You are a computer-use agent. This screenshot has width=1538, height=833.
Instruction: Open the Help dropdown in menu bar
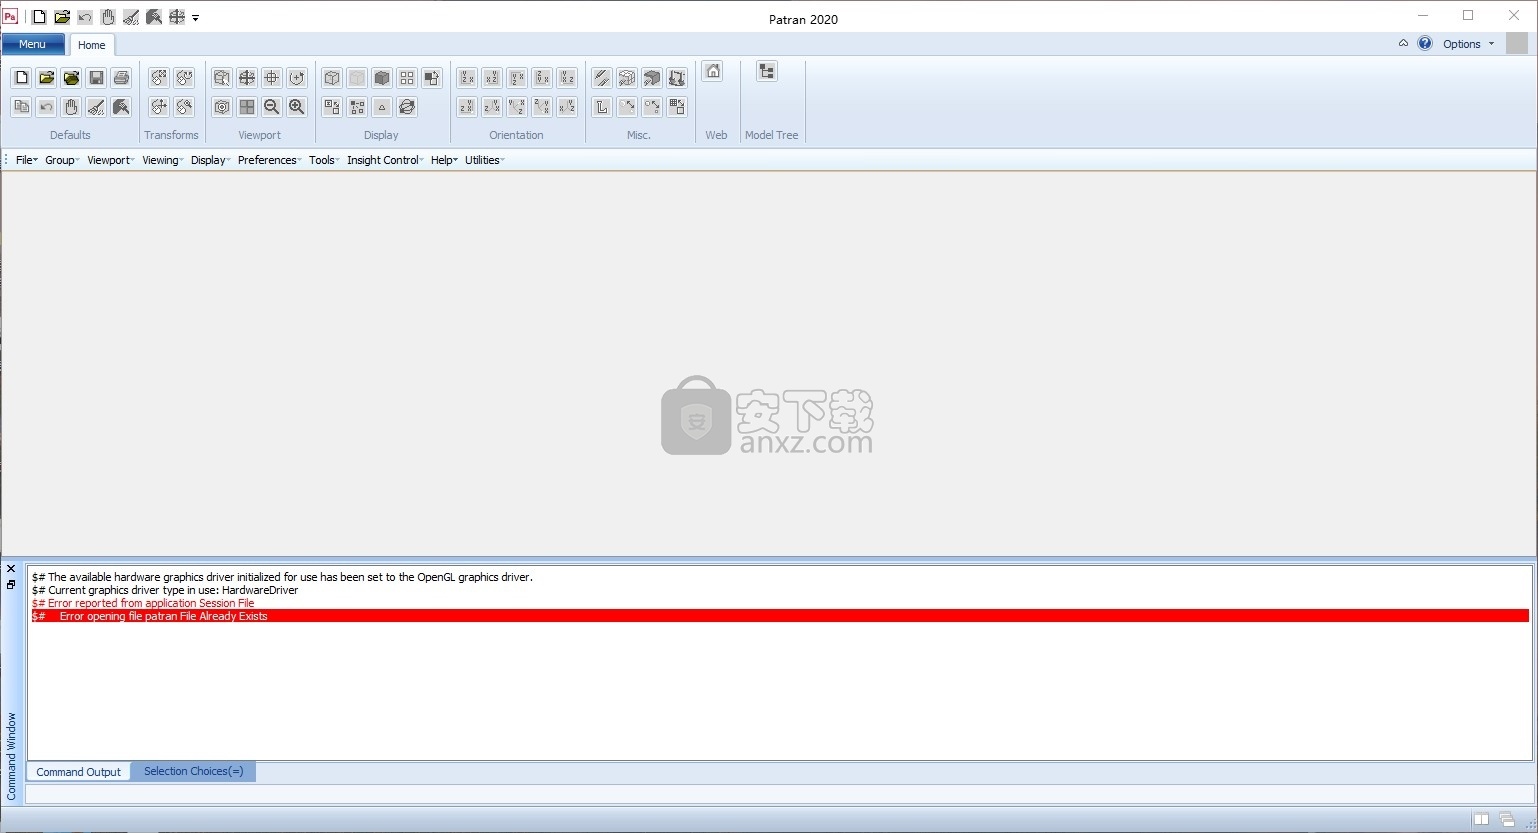[x=444, y=160]
